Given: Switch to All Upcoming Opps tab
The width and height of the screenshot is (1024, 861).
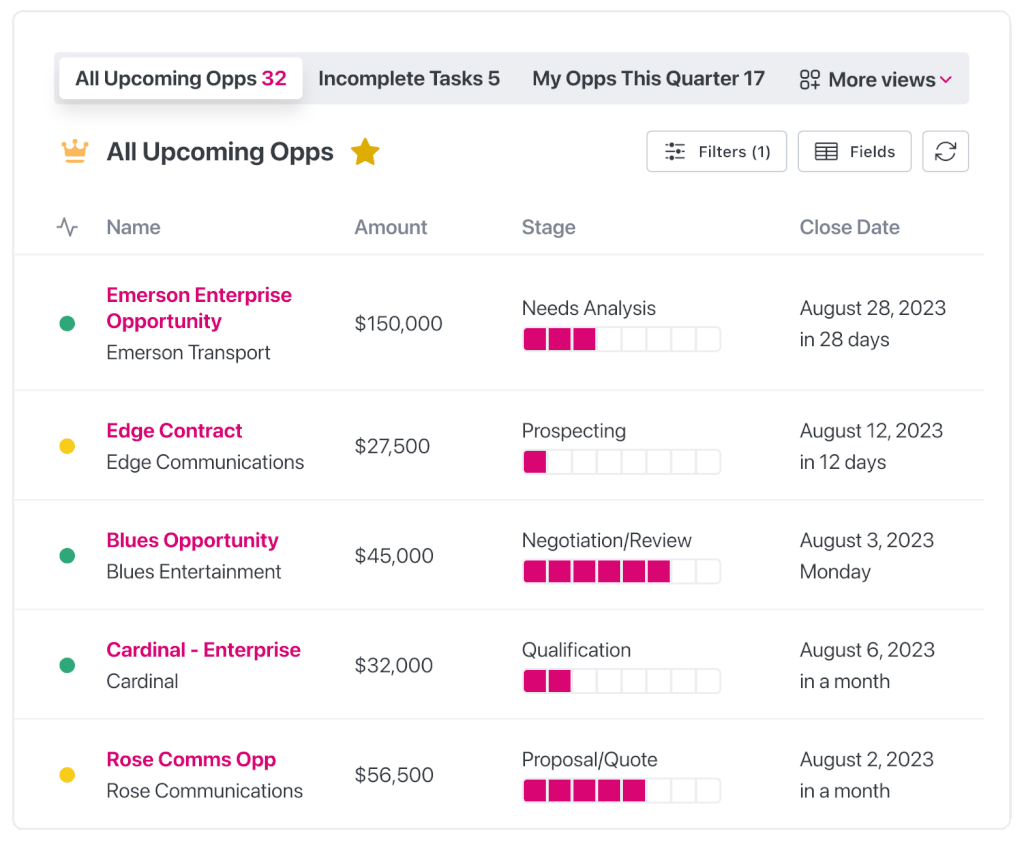Looking at the screenshot, I should [181, 78].
